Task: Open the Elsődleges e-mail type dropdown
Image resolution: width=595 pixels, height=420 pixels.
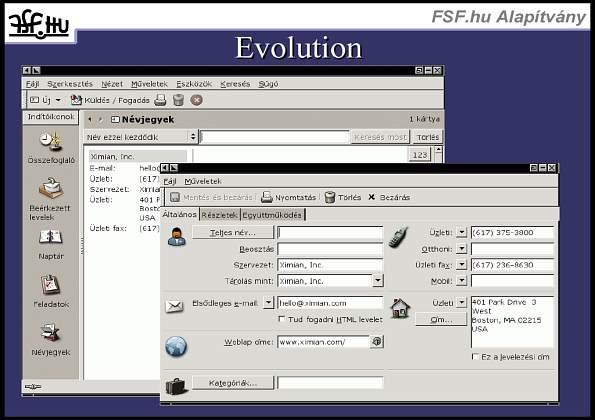Action: point(269,302)
